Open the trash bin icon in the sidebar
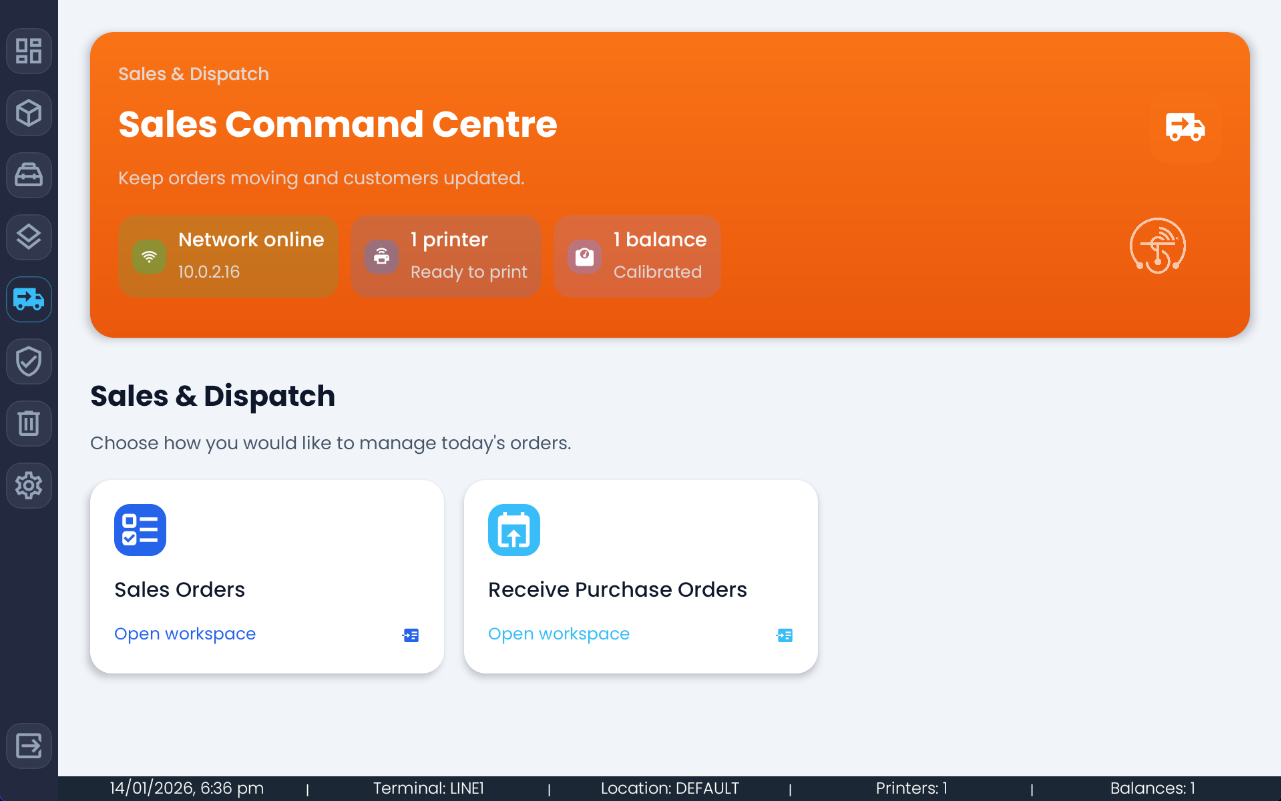Screen dimensions: 1281x801 (x=29, y=423)
